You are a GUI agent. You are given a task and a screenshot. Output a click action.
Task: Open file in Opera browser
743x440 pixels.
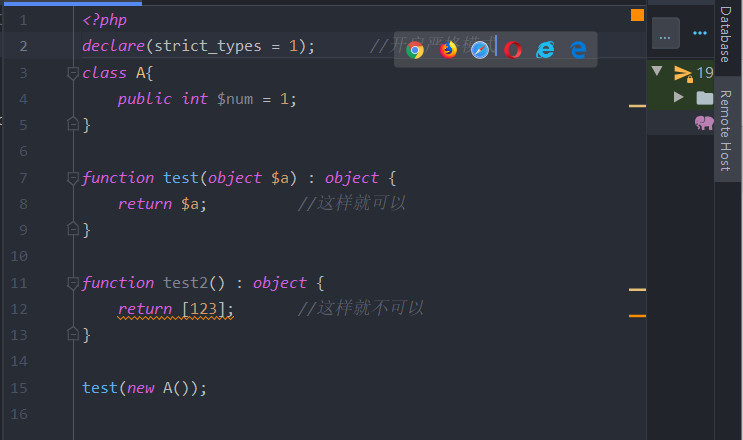(x=513, y=50)
